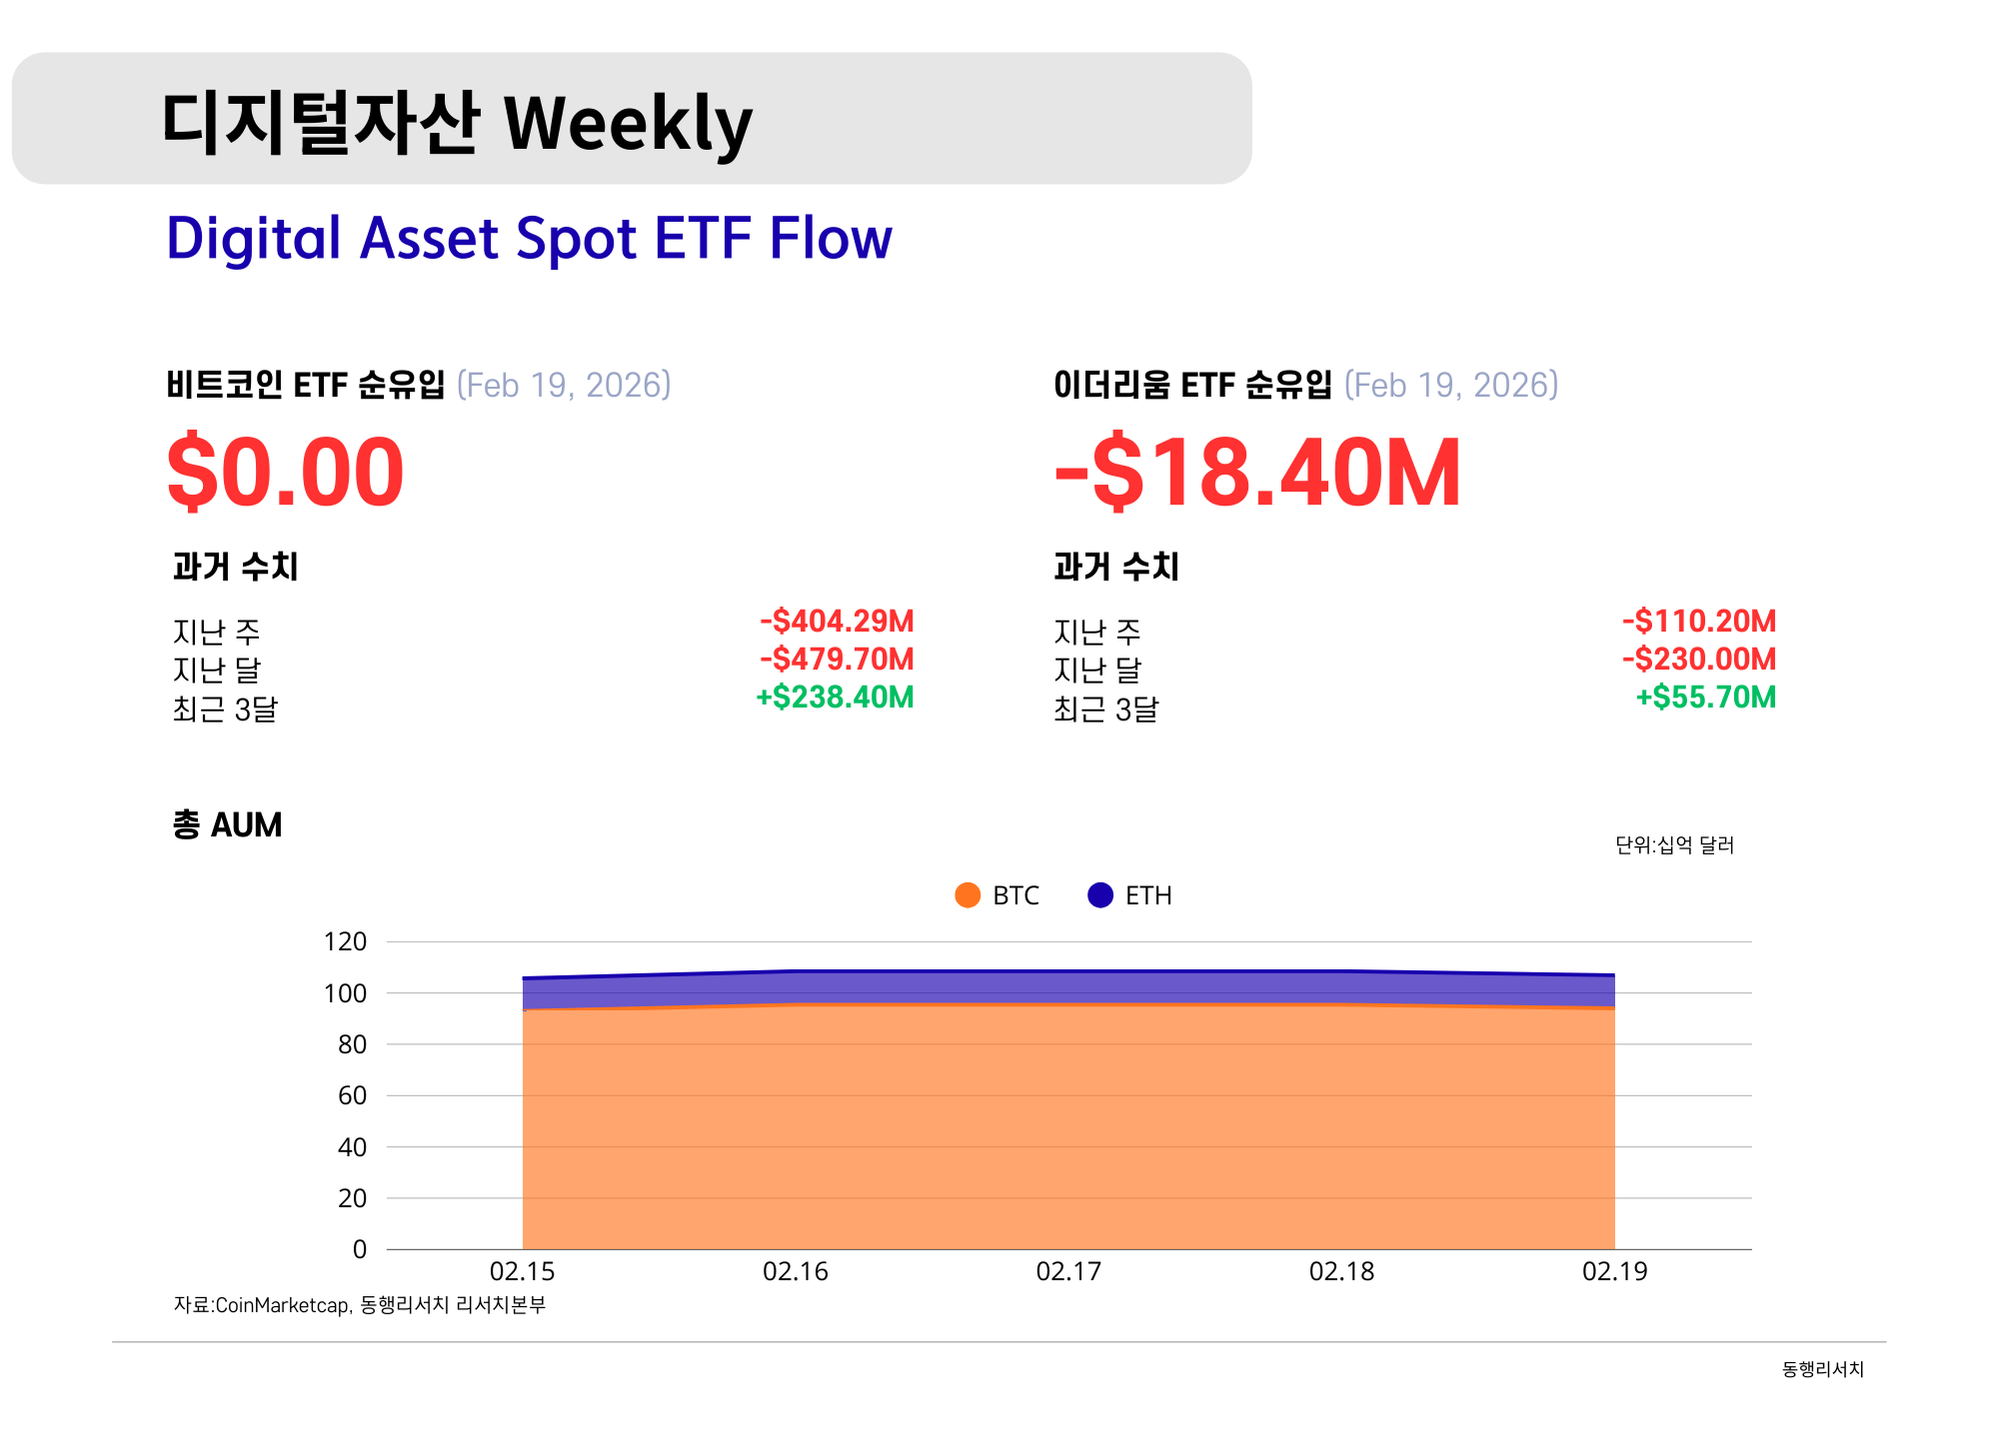
Task: Click the Bitcoin ETF $0.00 net inflow figure
Action: (285, 472)
